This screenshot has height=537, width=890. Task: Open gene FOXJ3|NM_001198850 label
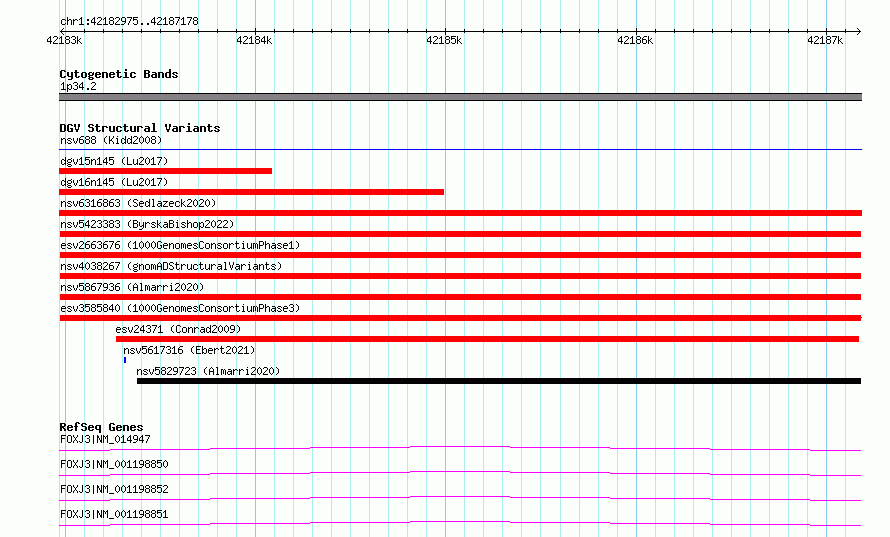click(114, 464)
